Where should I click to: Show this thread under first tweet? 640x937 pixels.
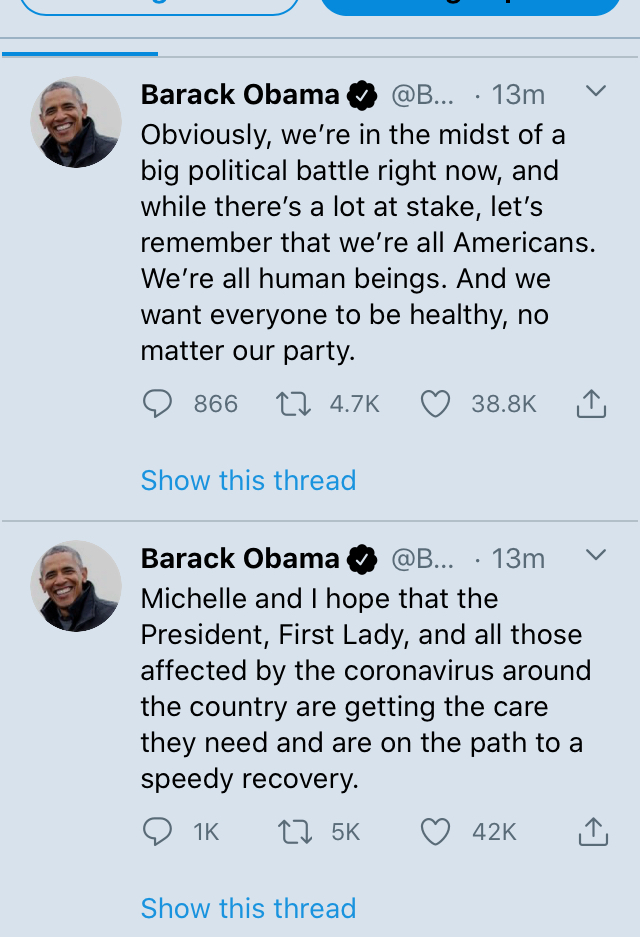point(249,480)
